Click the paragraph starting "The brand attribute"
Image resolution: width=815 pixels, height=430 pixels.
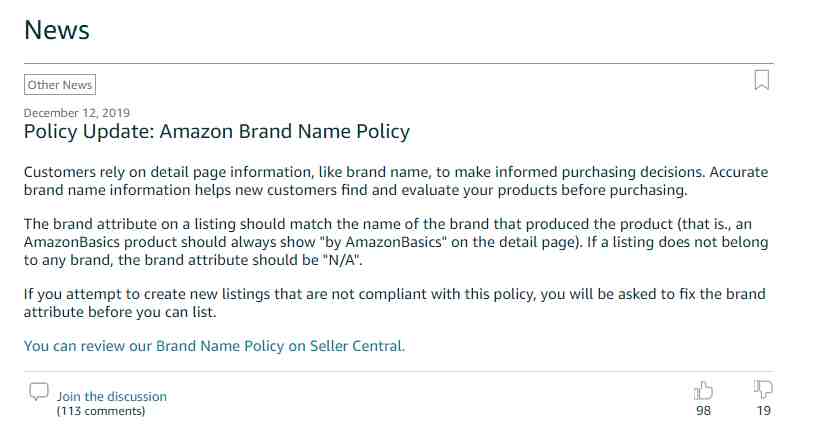(396, 242)
